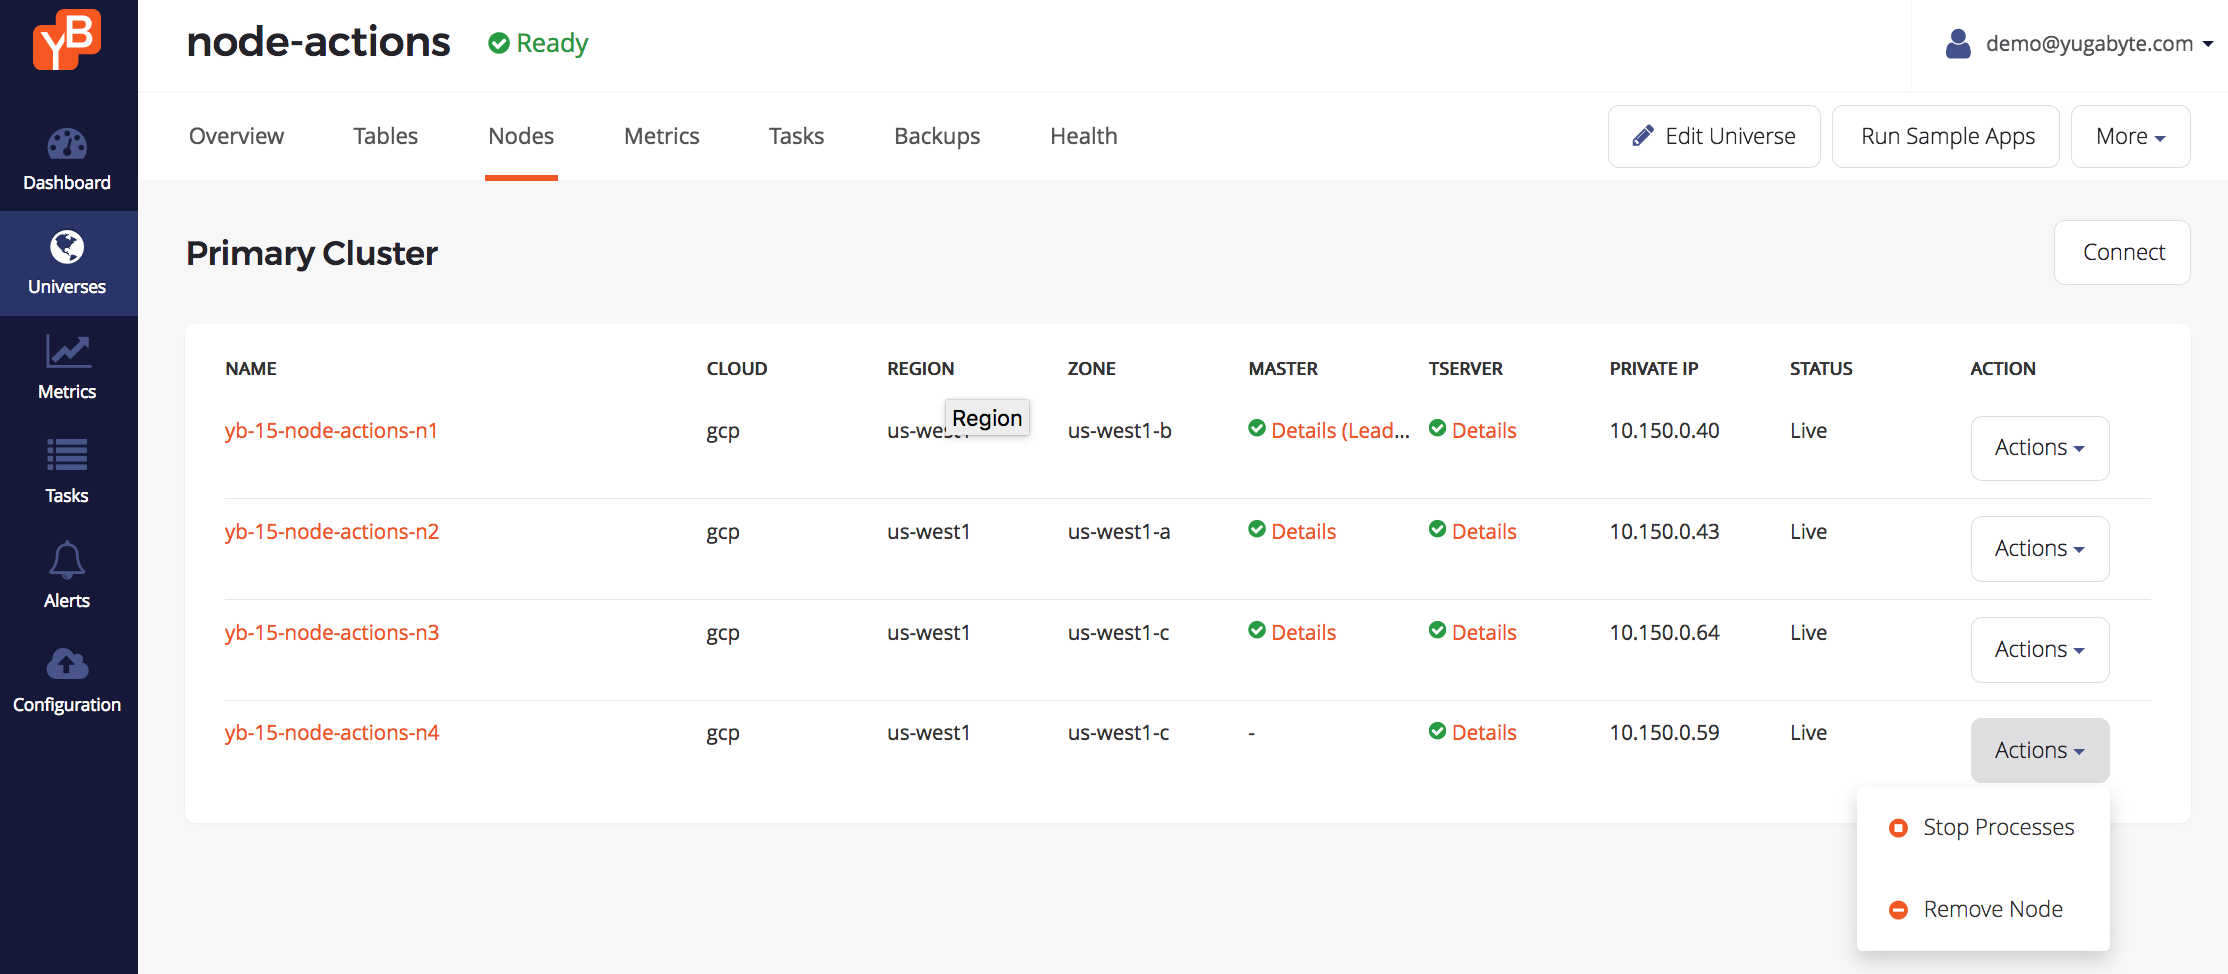2228x974 pixels.
Task: Collapse Actions dropdown for node n4
Action: click(2040, 751)
